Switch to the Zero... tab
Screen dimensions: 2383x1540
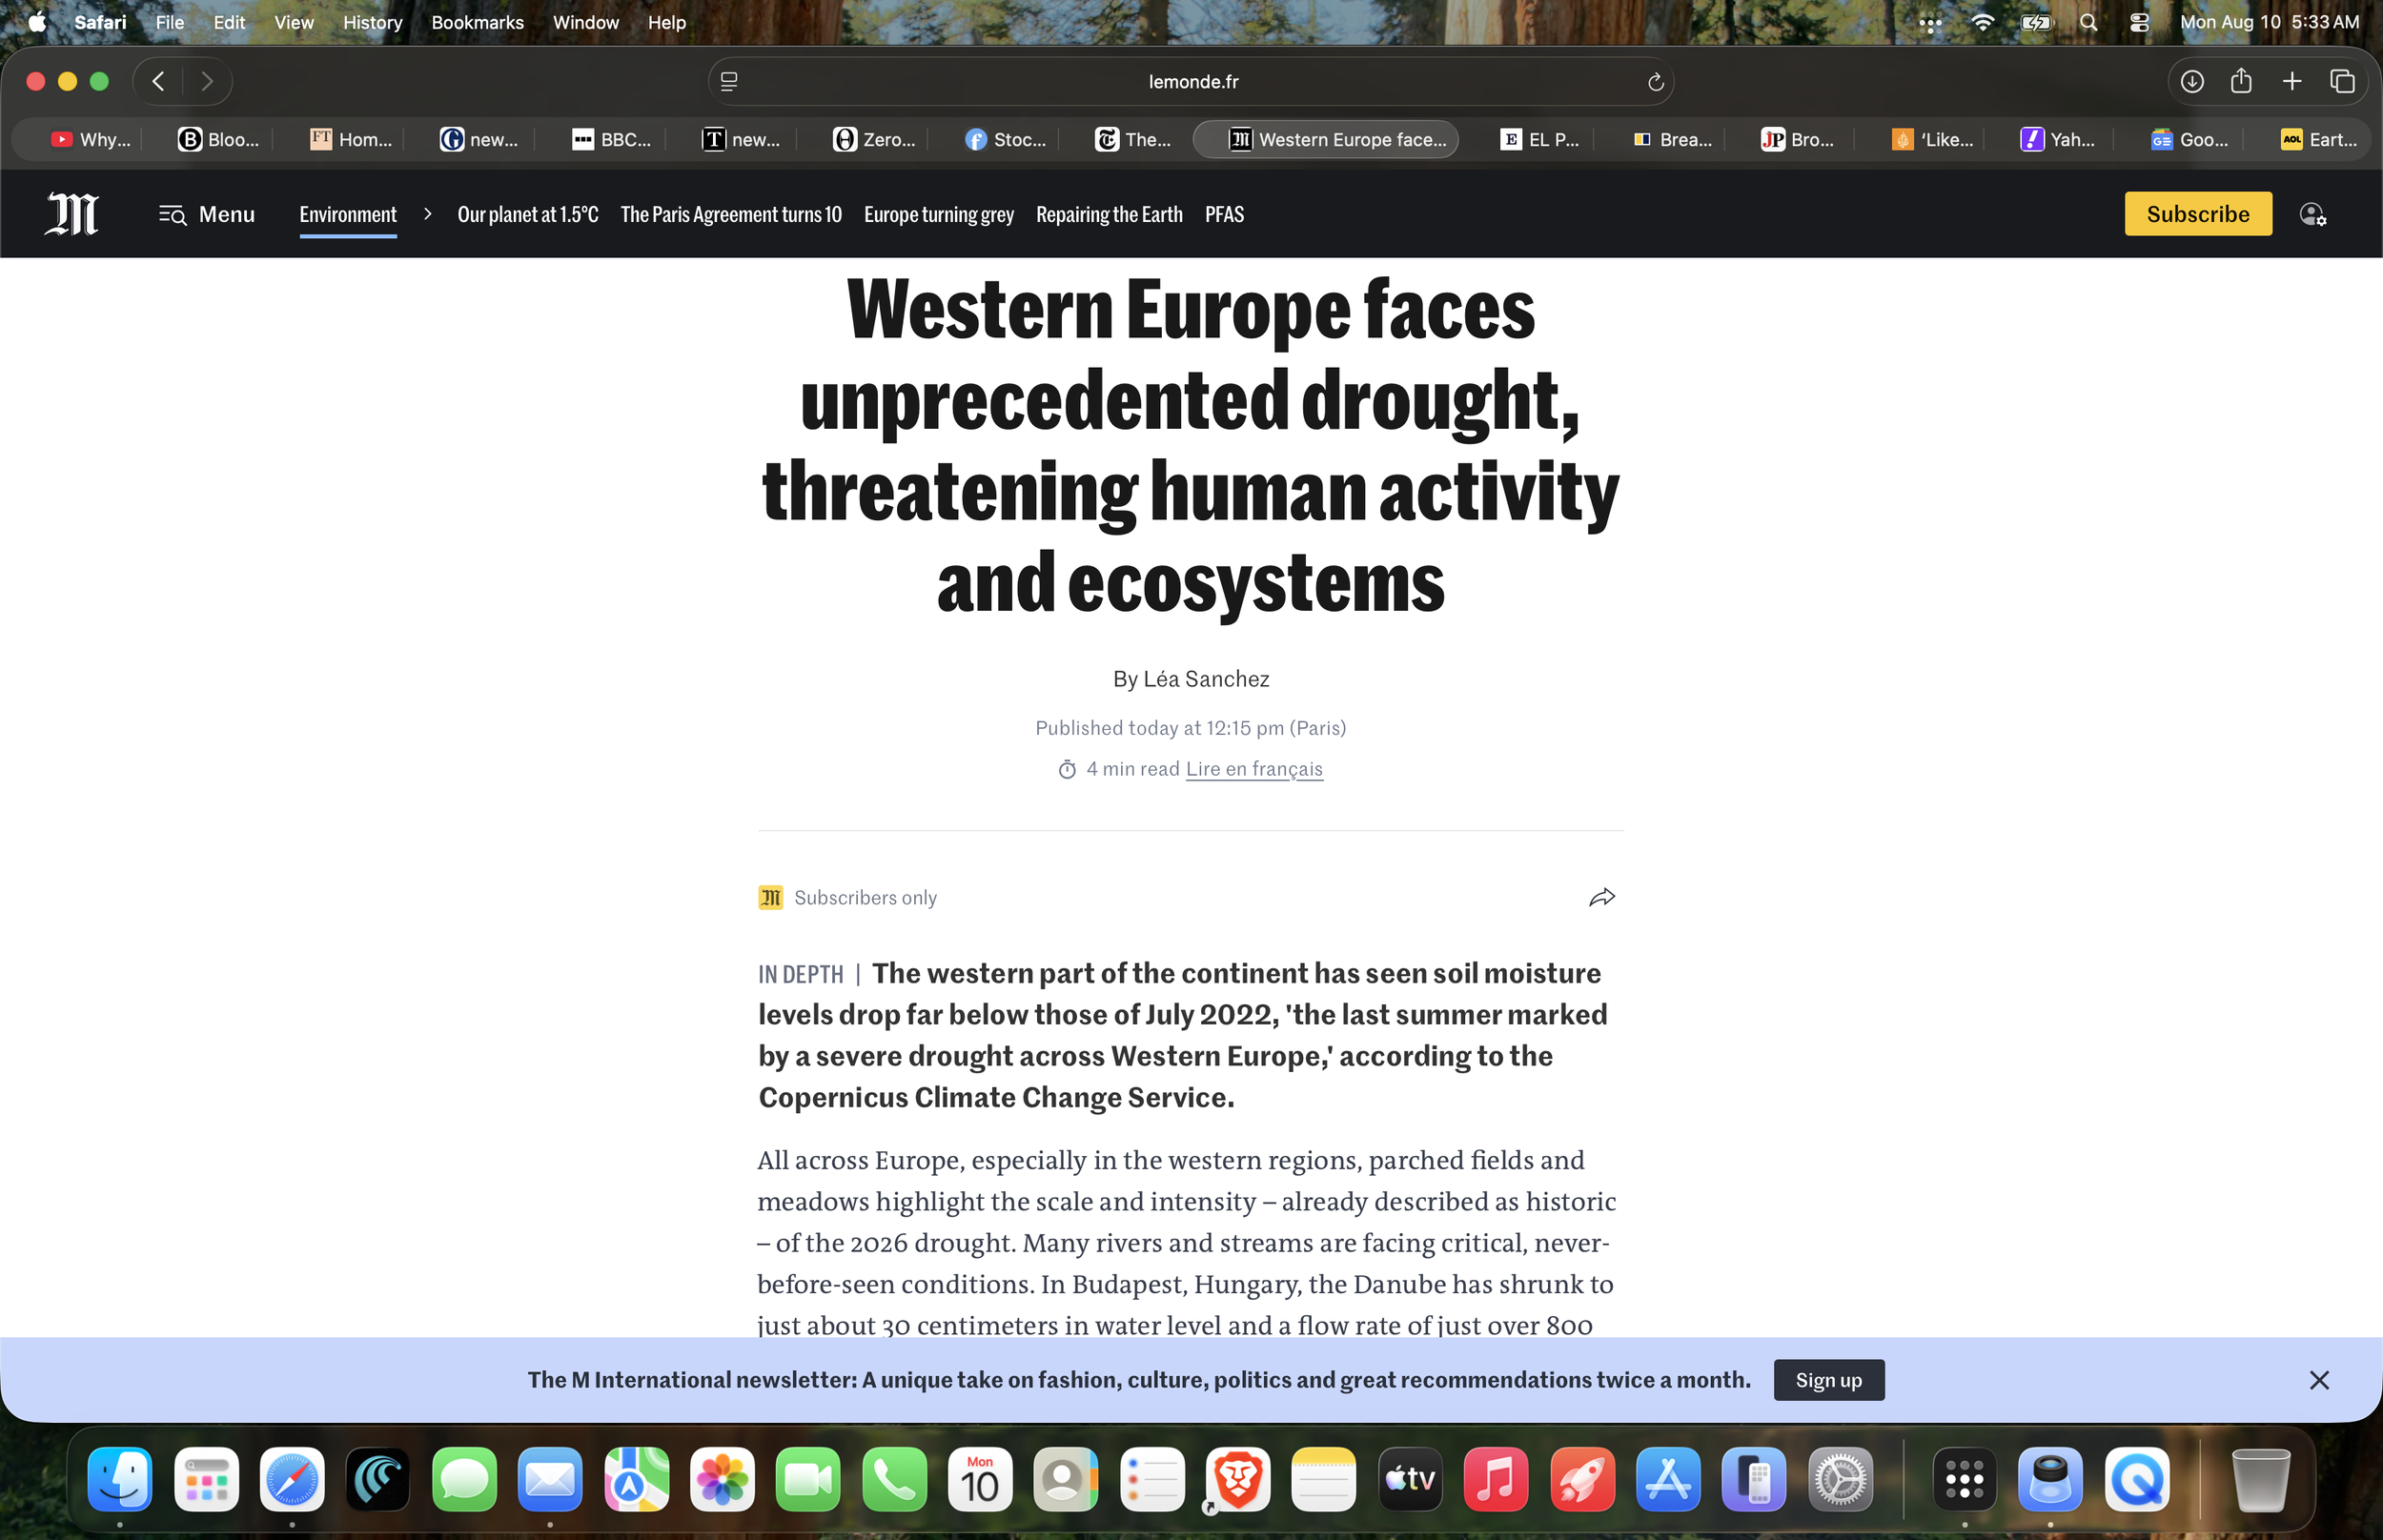click(x=874, y=140)
